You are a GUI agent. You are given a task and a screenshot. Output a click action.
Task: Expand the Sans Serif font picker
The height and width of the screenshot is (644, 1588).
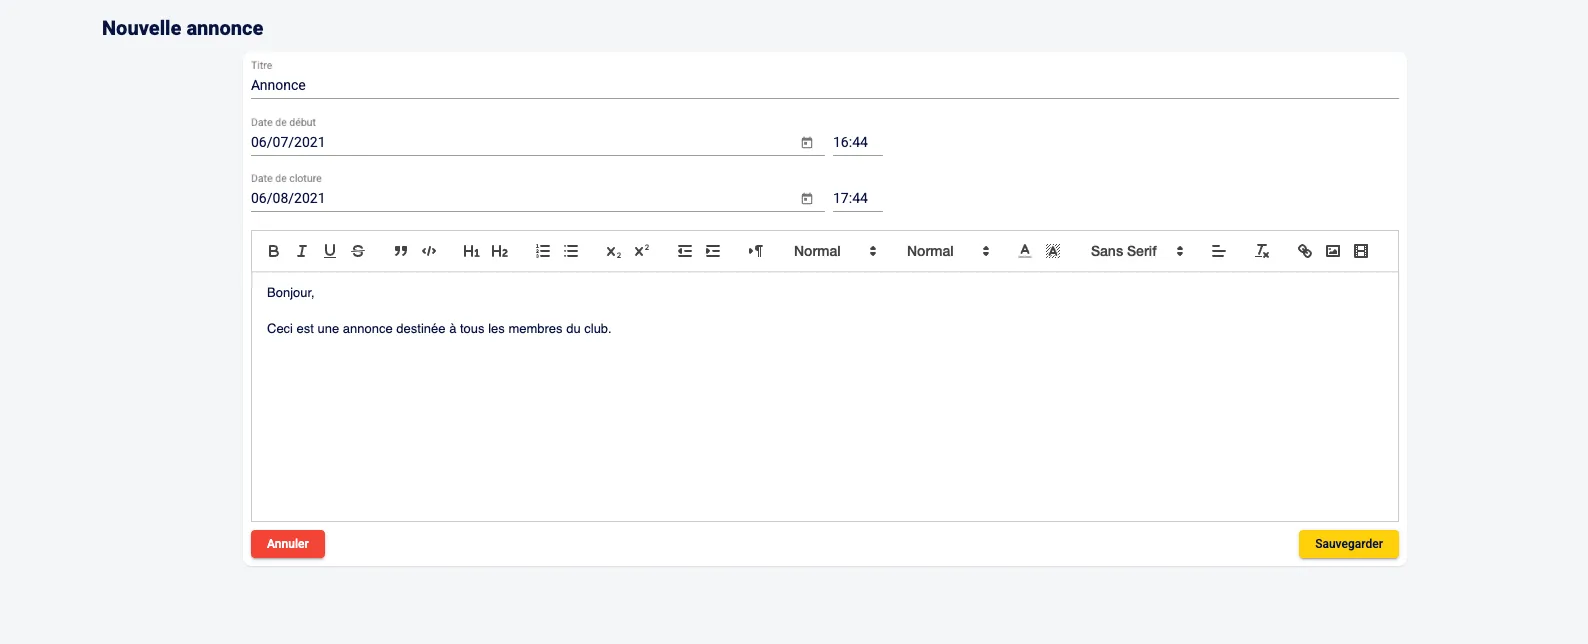(1136, 252)
